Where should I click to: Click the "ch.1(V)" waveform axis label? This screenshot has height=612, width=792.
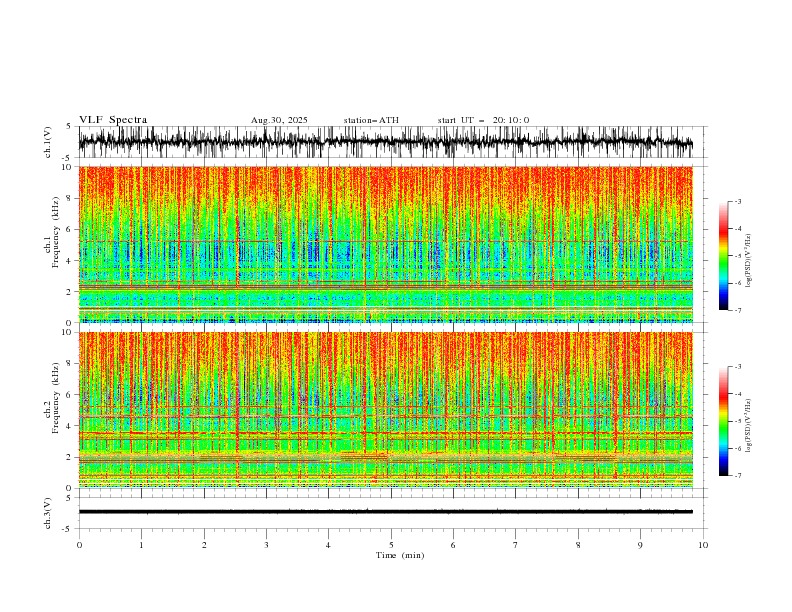pos(48,142)
